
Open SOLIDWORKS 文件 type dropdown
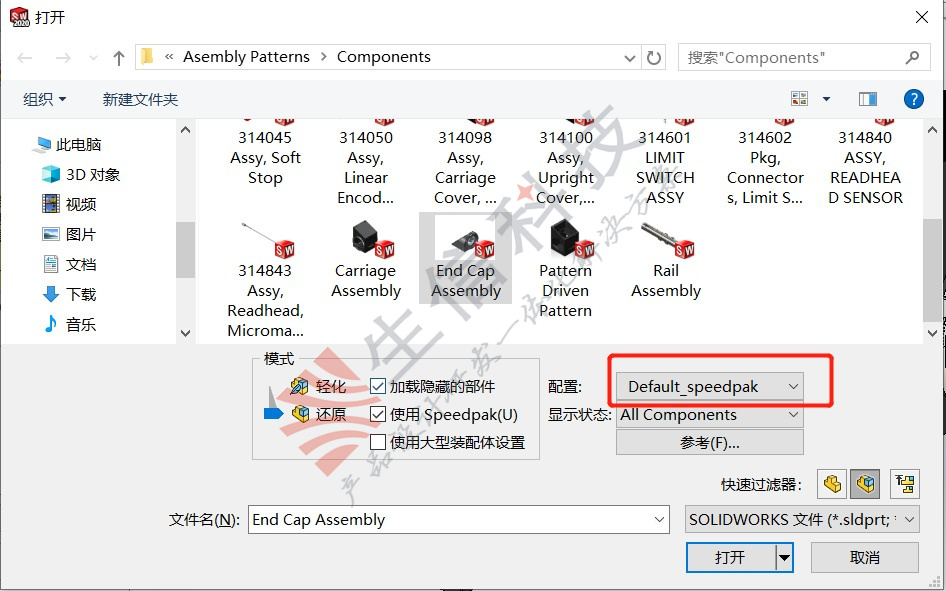tap(802, 520)
